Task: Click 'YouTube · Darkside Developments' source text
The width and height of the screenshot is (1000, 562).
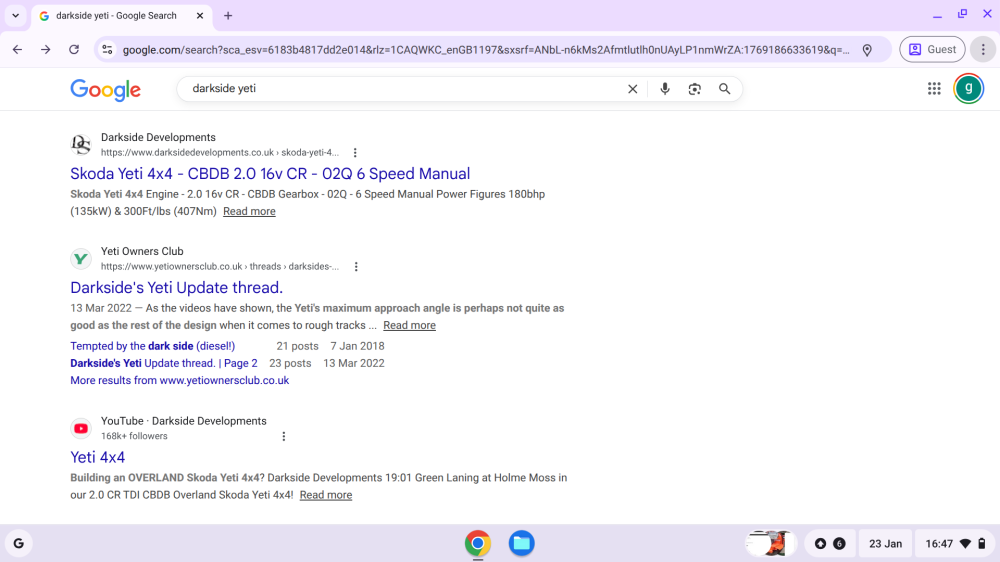Action: (184, 422)
